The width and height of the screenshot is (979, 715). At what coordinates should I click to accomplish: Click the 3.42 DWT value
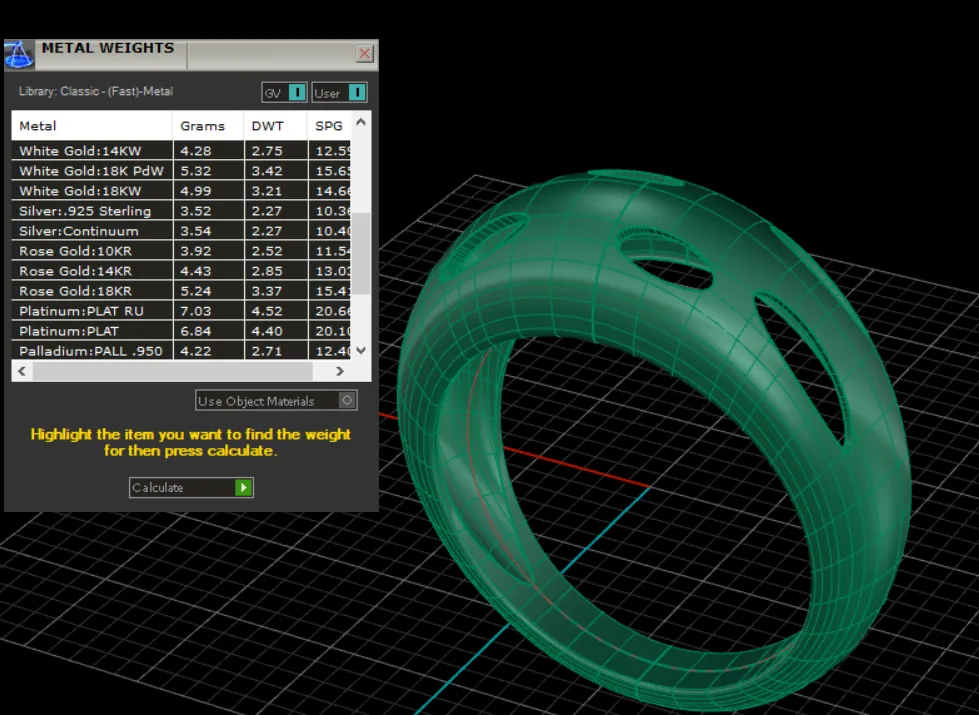(267, 171)
